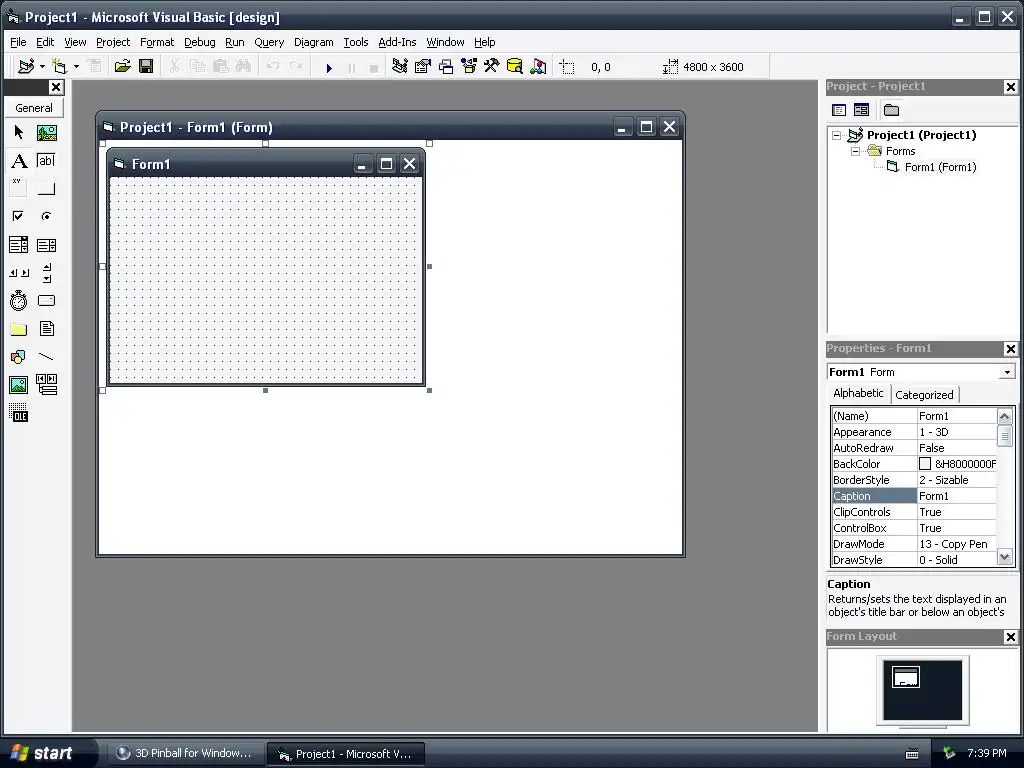Click the End stop button in toolbar
The height and width of the screenshot is (768, 1024).
coord(374,67)
